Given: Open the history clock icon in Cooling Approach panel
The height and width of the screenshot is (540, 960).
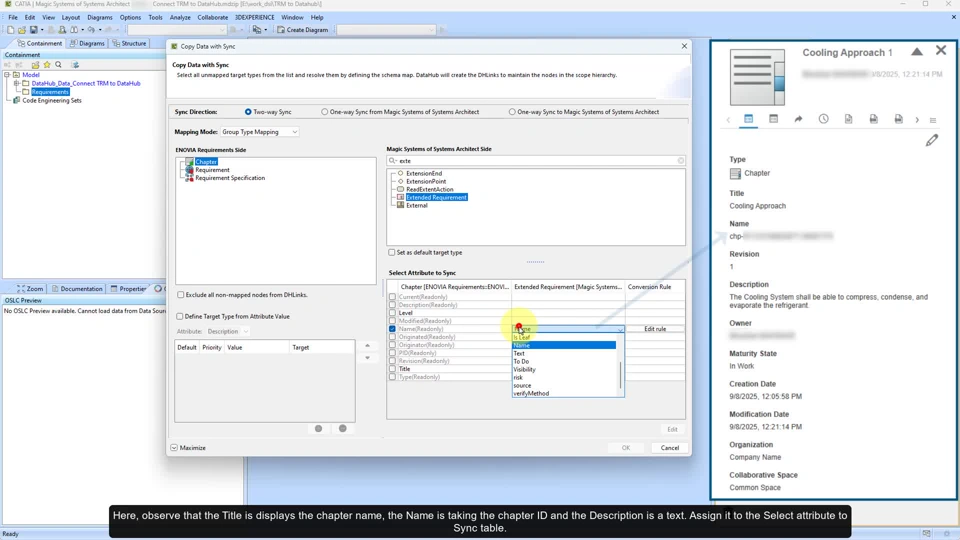Looking at the screenshot, I should coord(823,119).
